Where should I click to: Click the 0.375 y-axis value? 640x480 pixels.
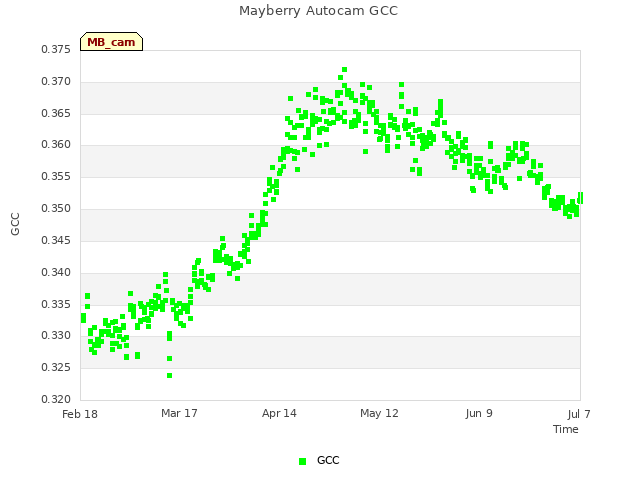[56, 49]
